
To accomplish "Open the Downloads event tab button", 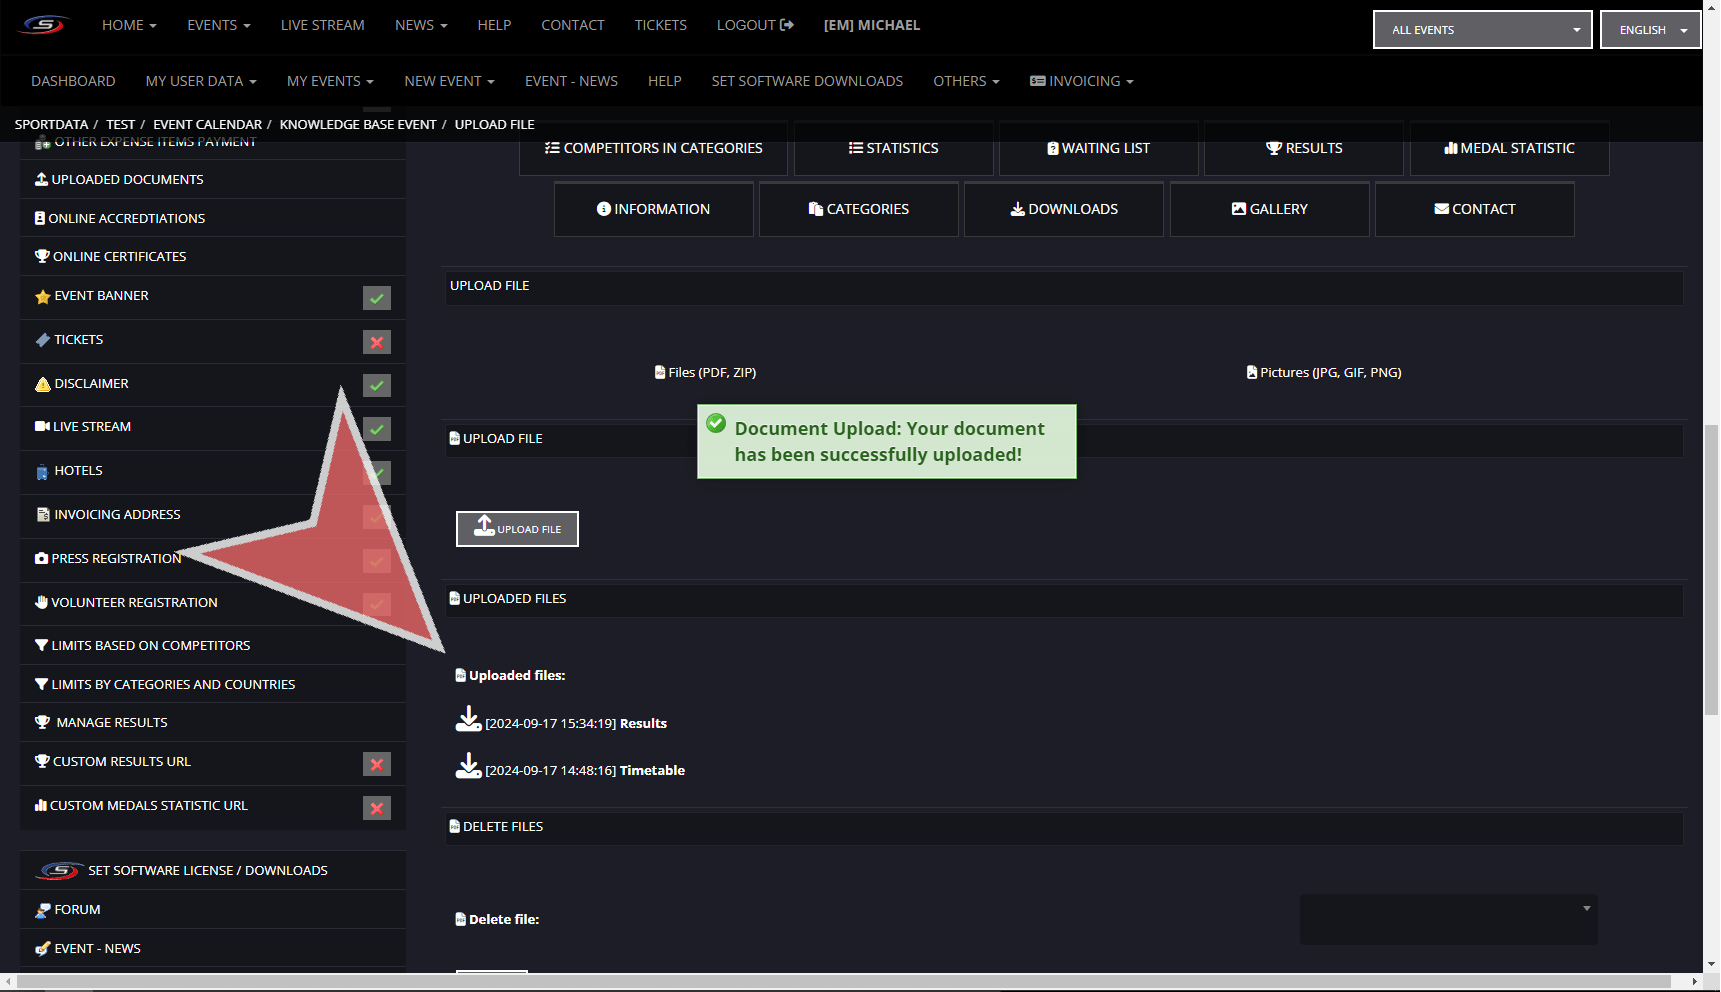I will tap(1063, 209).
